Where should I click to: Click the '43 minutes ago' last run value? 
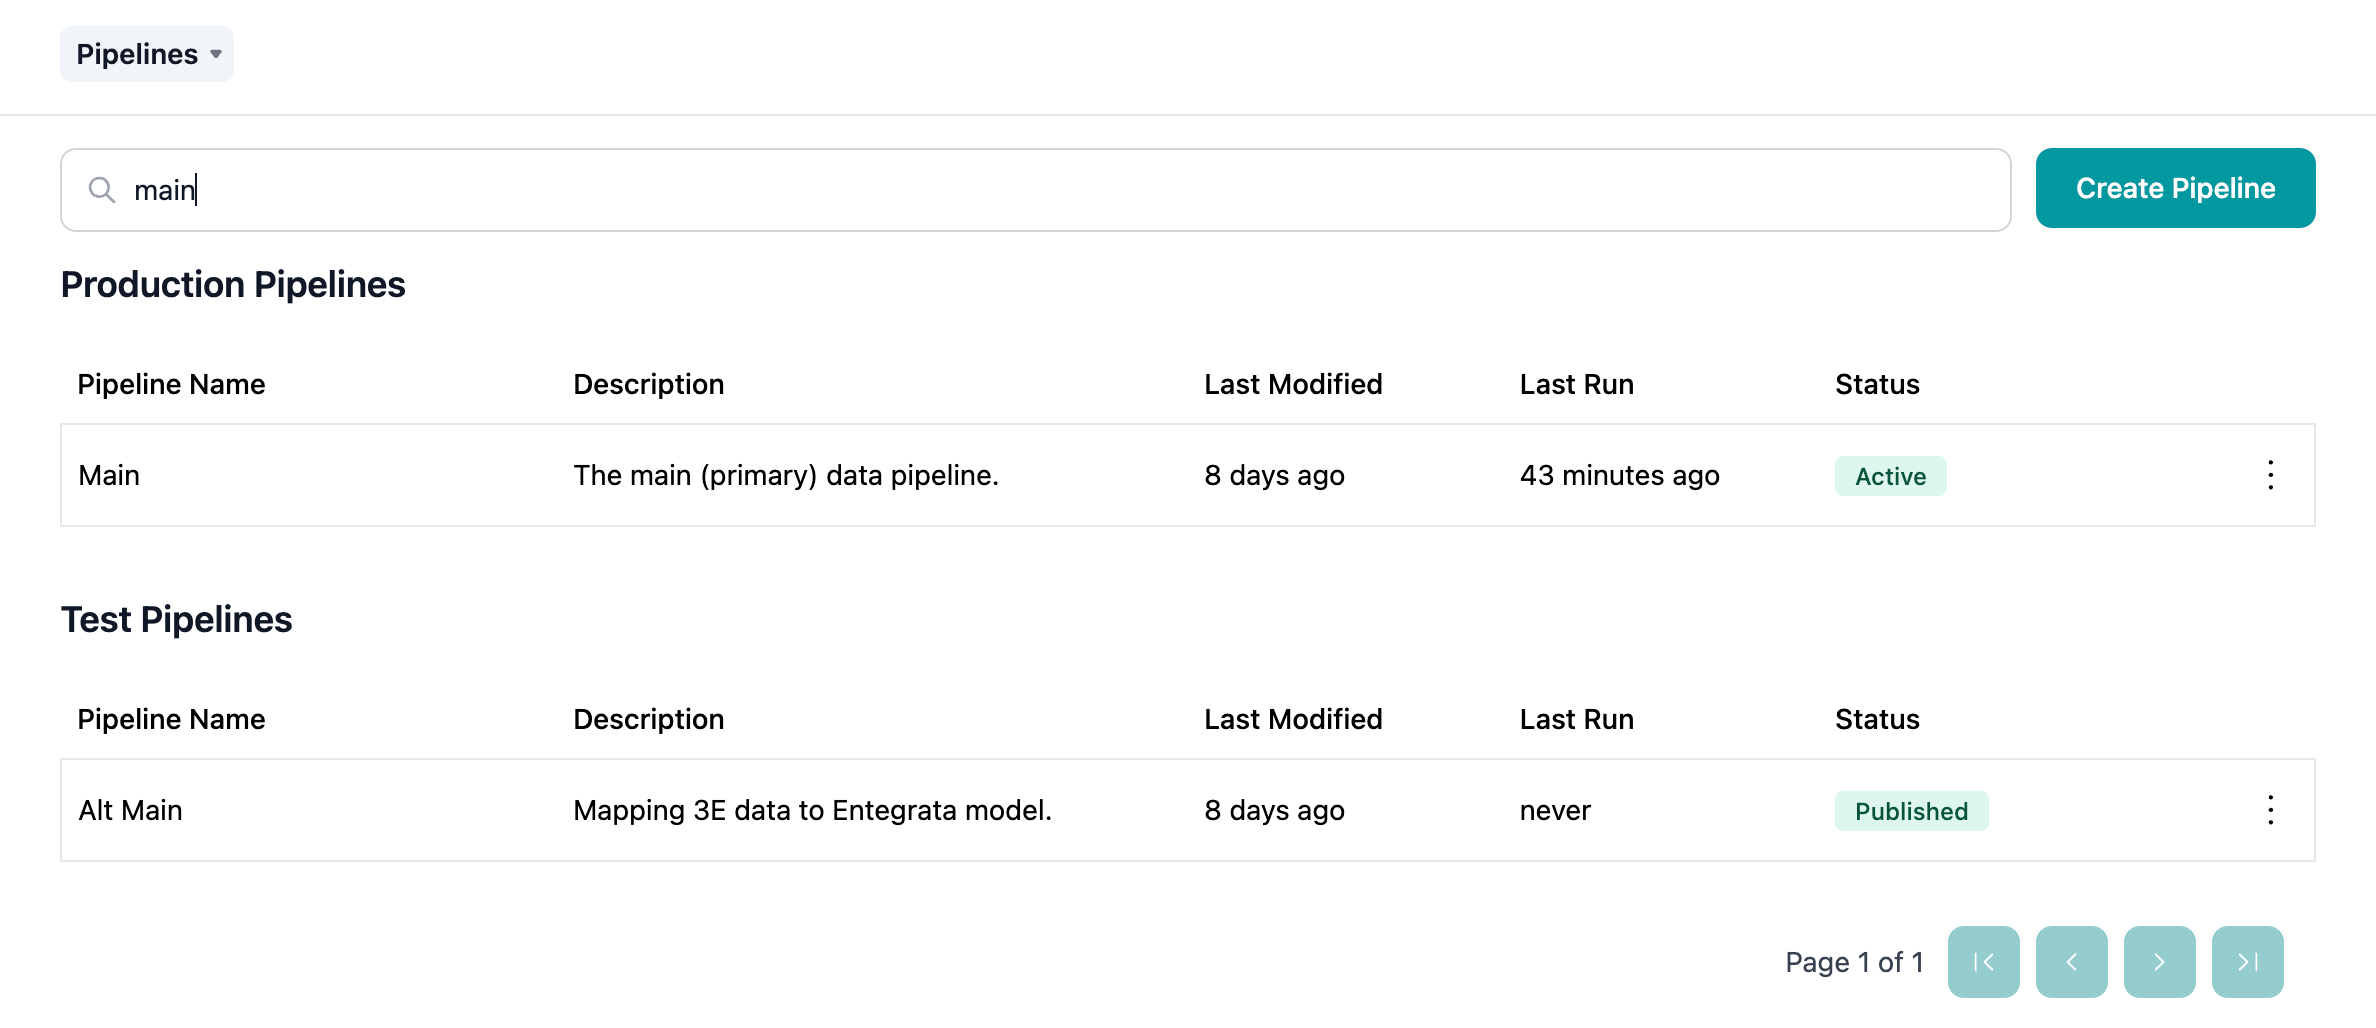tap(1620, 475)
